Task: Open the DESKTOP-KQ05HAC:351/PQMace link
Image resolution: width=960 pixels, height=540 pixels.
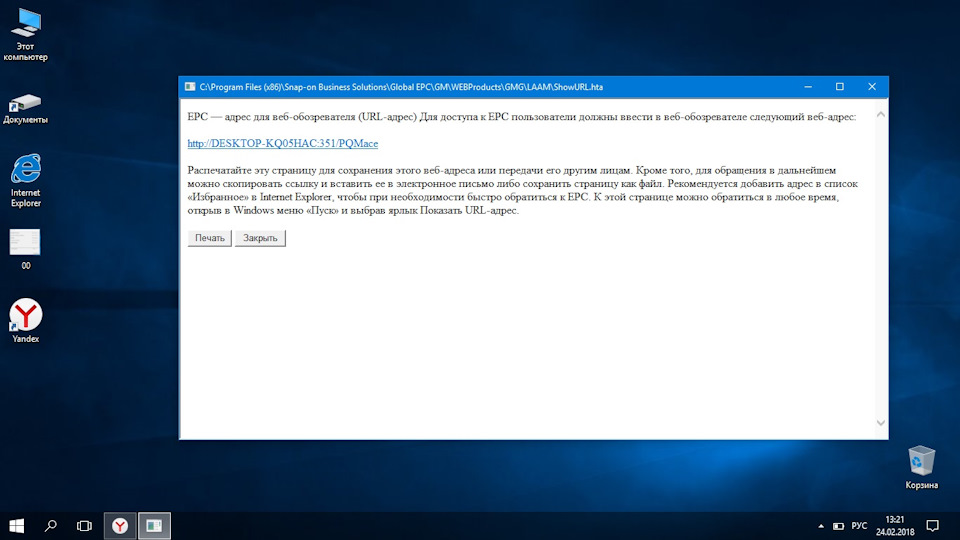Action: tap(282, 143)
